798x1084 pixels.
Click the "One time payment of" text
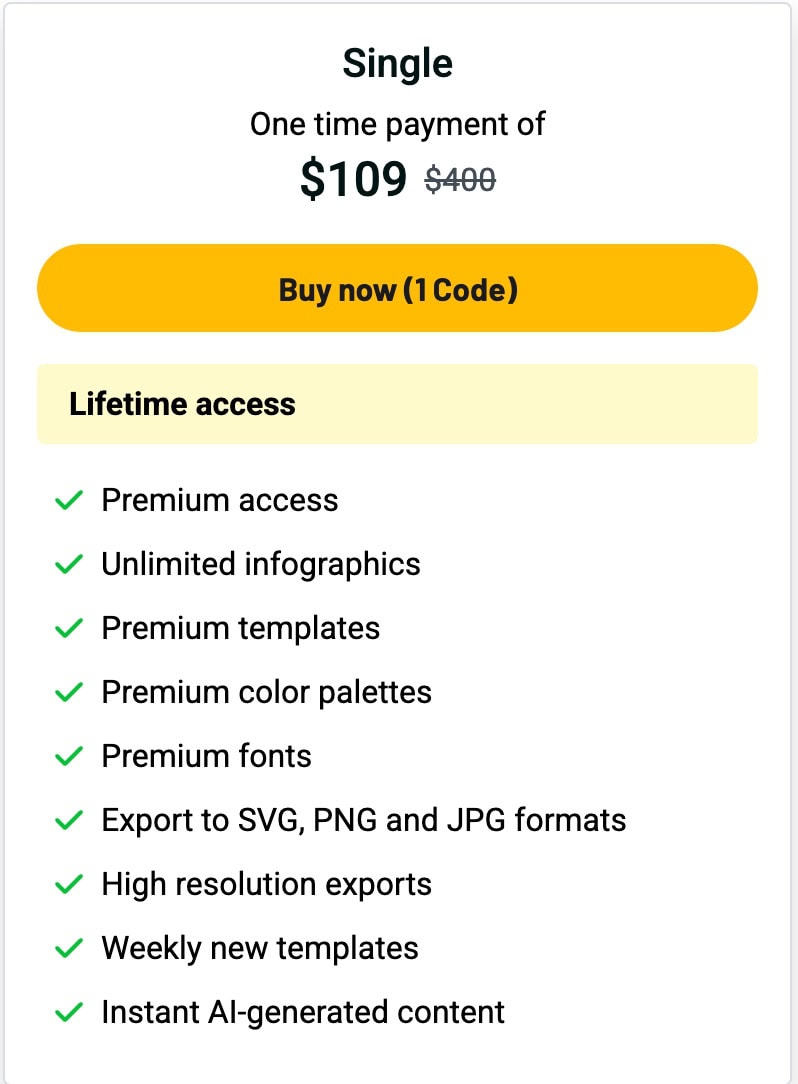pyautogui.click(x=397, y=124)
